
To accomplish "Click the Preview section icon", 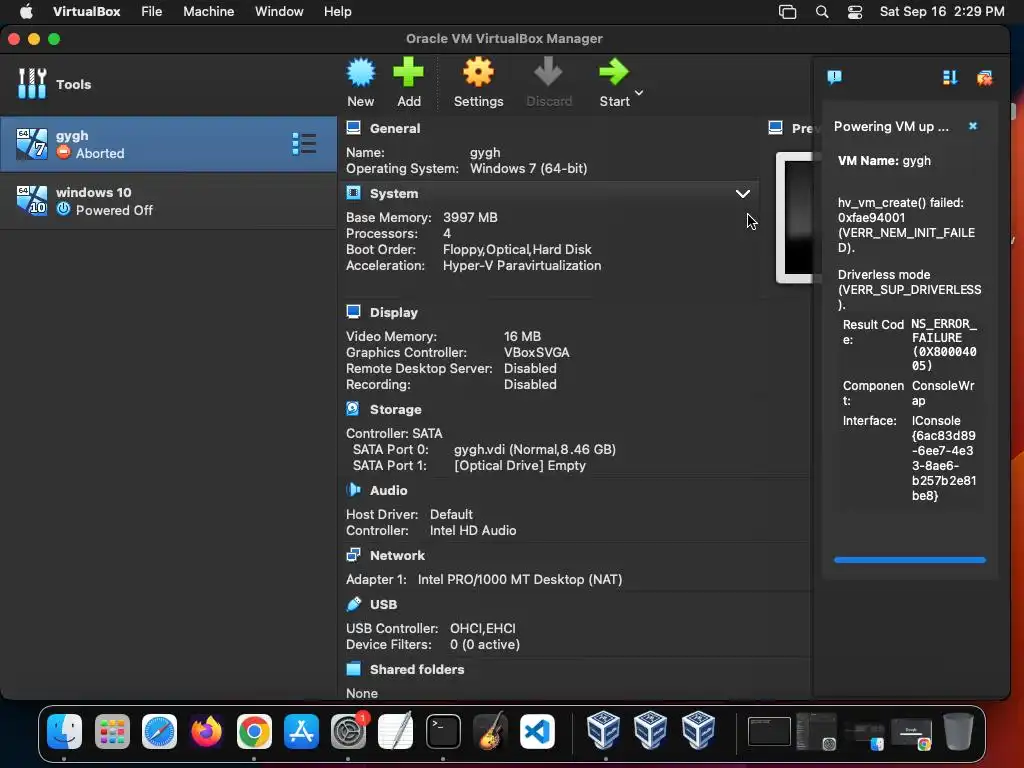I will [776, 128].
